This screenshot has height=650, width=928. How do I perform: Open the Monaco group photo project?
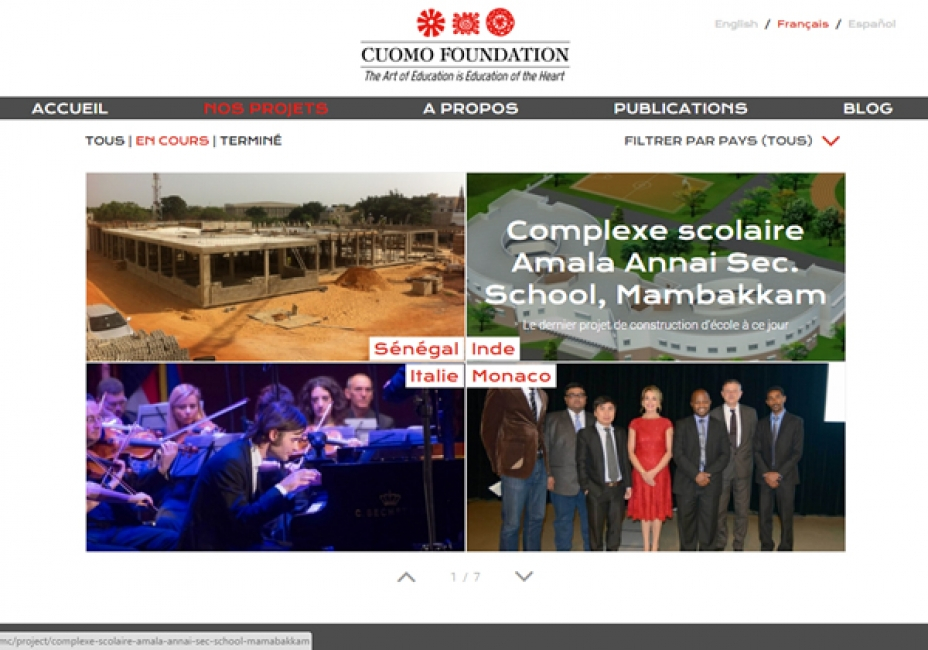(x=656, y=458)
